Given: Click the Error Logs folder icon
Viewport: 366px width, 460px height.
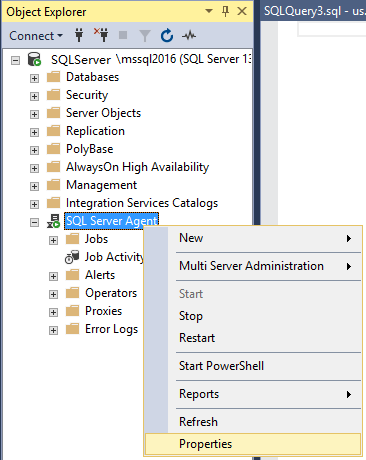Looking at the screenshot, I should coord(72,329).
